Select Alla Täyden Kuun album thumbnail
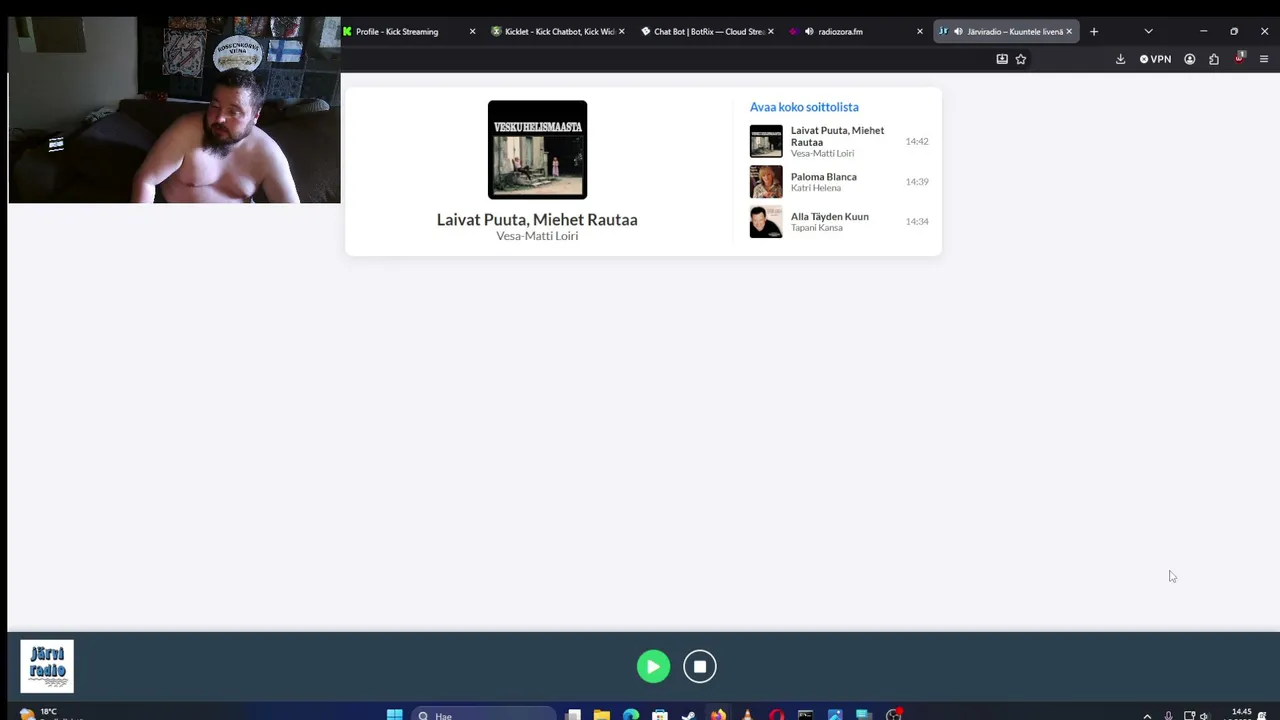The height and width of the screenshot is (720, 1280). click(x=766, y=222)
